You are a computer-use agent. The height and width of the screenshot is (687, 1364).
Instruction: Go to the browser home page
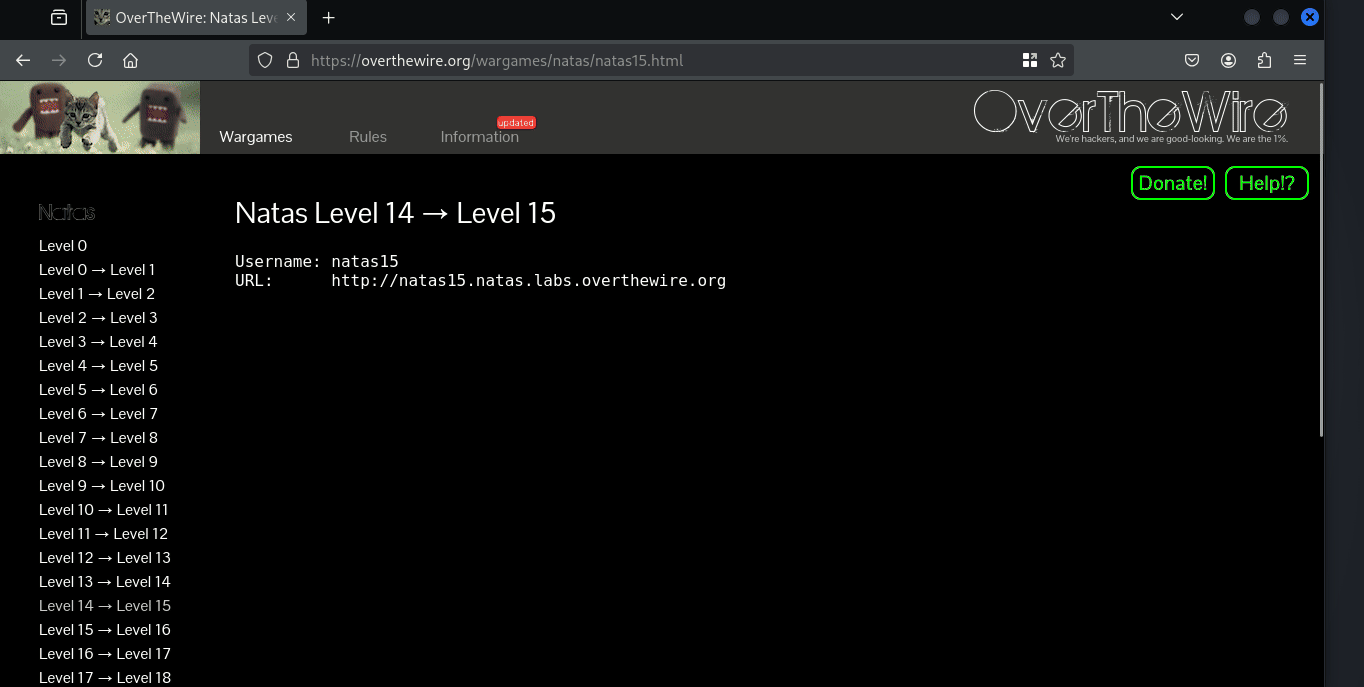[130, 60]
